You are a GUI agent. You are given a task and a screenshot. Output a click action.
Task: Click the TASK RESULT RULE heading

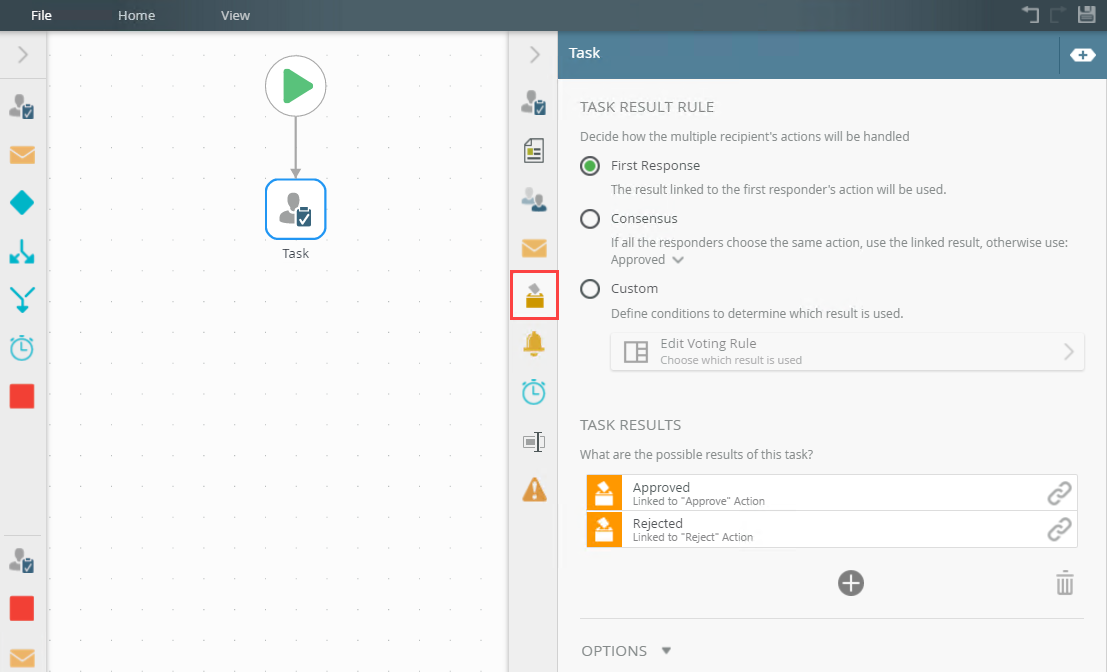point(647,107)
